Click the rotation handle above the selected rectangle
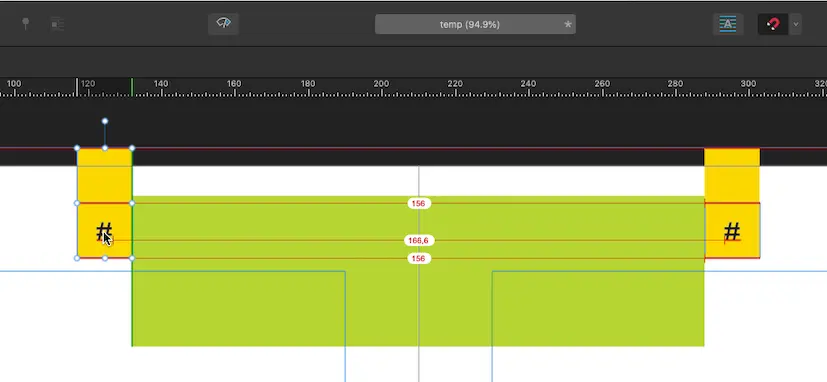 coord(105,121)
